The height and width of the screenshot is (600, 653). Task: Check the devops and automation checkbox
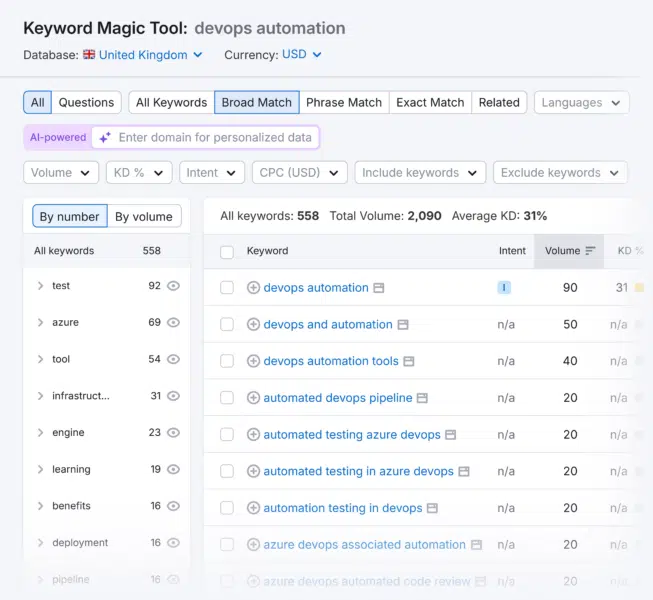tap(227, 324)
